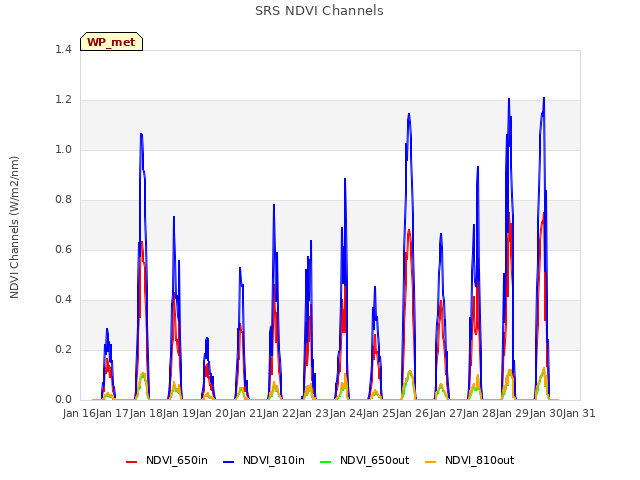
Task: Select the NDVI_810out legend label
Action: 480,460
